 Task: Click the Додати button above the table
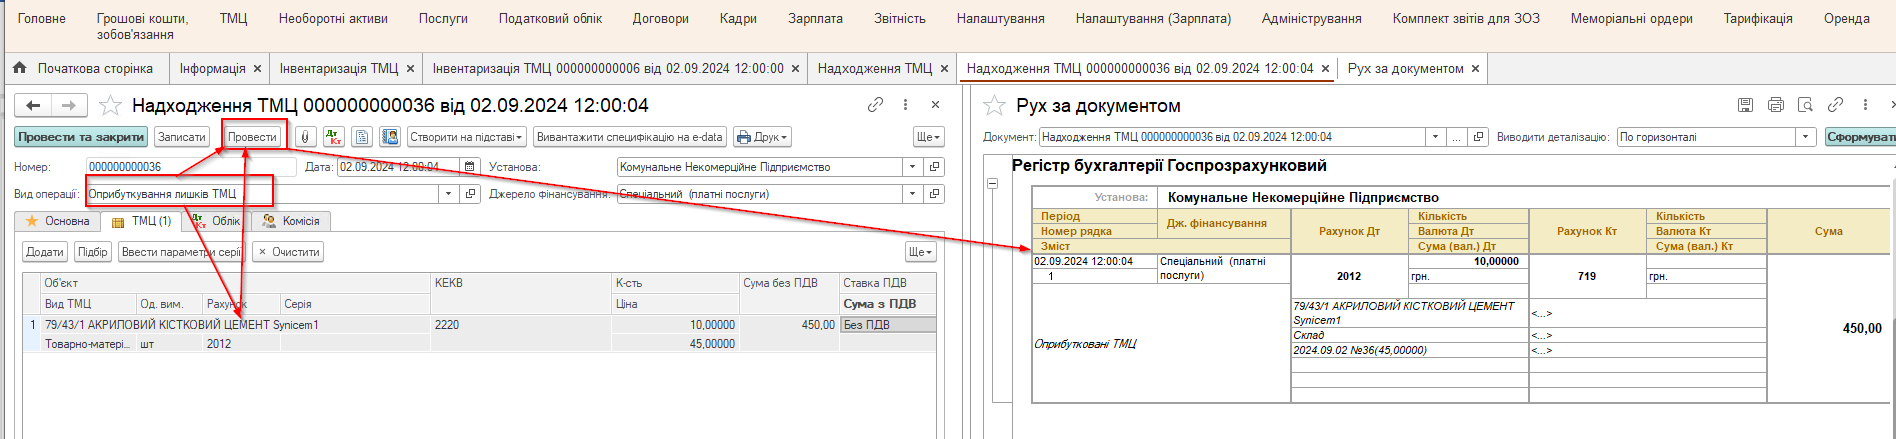[x=45, y=252]
